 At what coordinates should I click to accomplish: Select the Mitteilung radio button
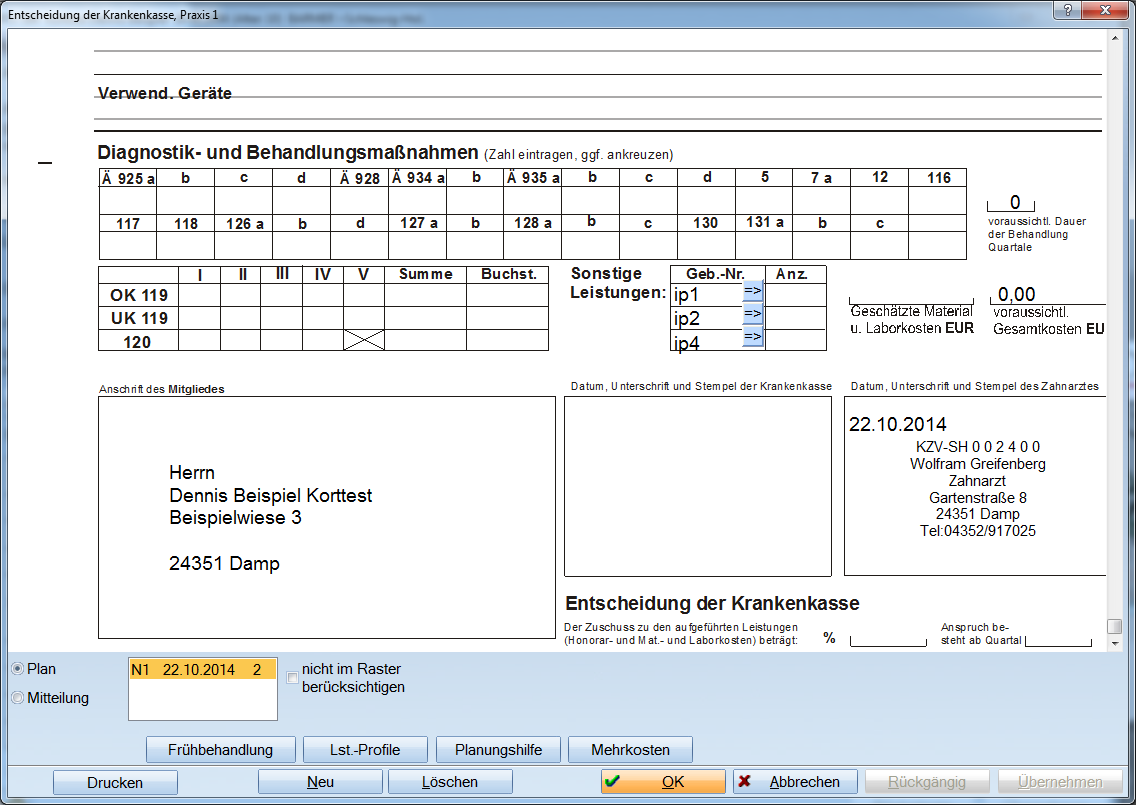[x=18, y=698]
